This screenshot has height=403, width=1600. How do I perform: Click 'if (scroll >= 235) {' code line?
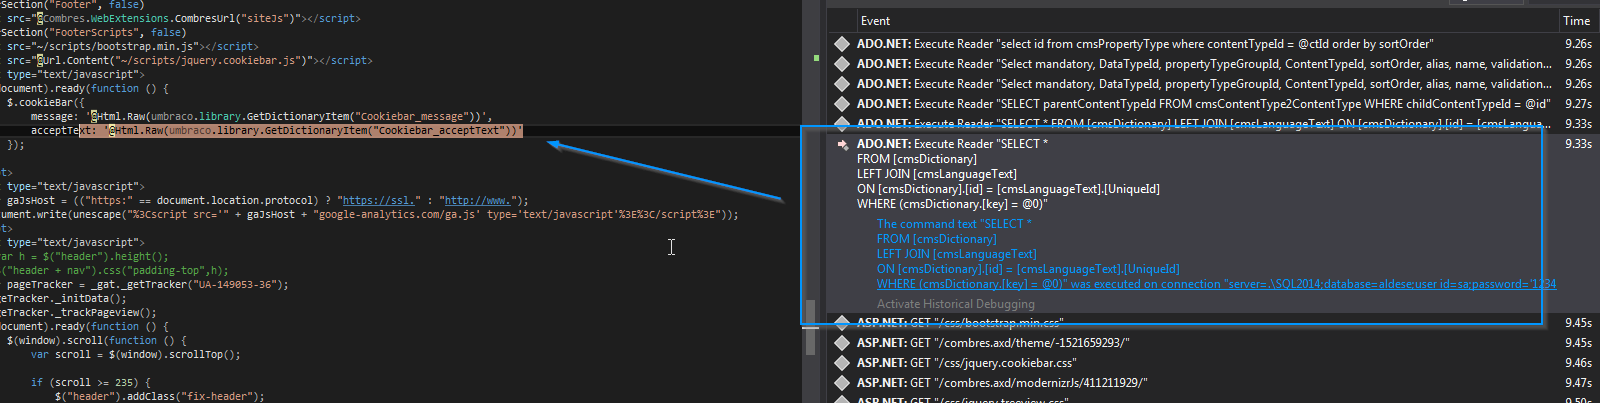pyautogui.click(x=91, y=382)
